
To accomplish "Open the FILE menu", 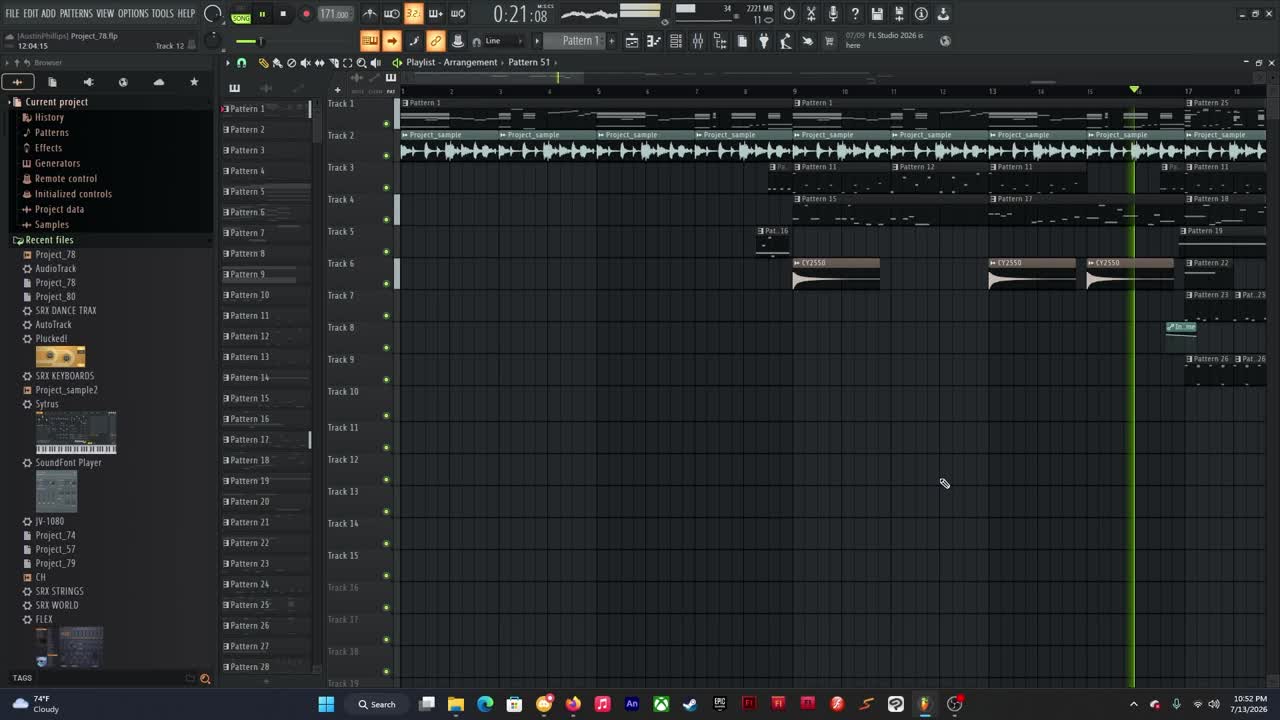I will point(12,13).
